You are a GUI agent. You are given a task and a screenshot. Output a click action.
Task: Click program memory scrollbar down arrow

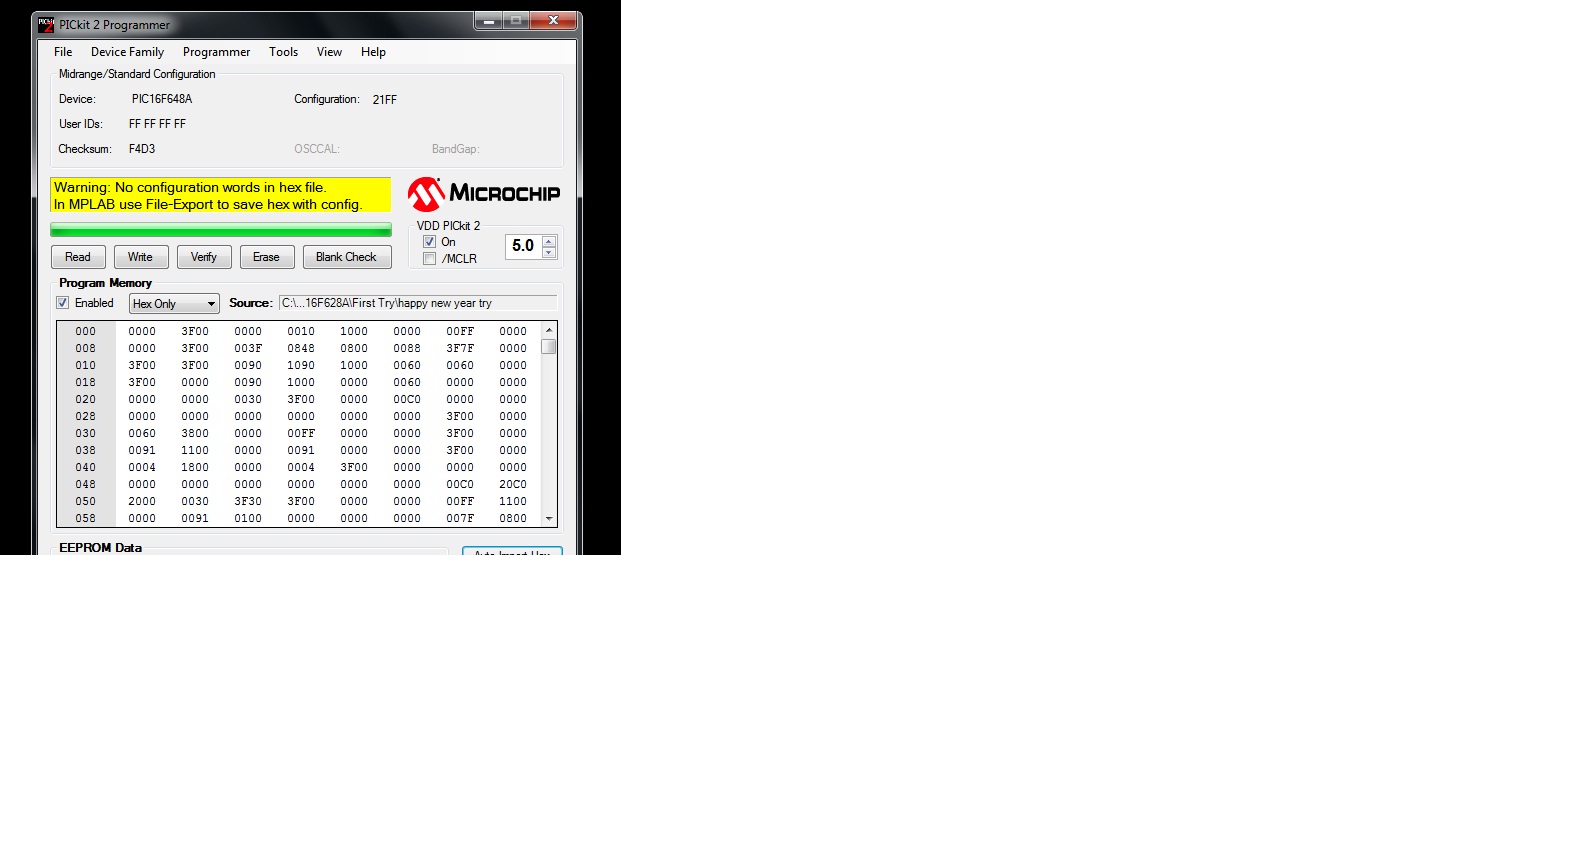(x=549, y=519)
